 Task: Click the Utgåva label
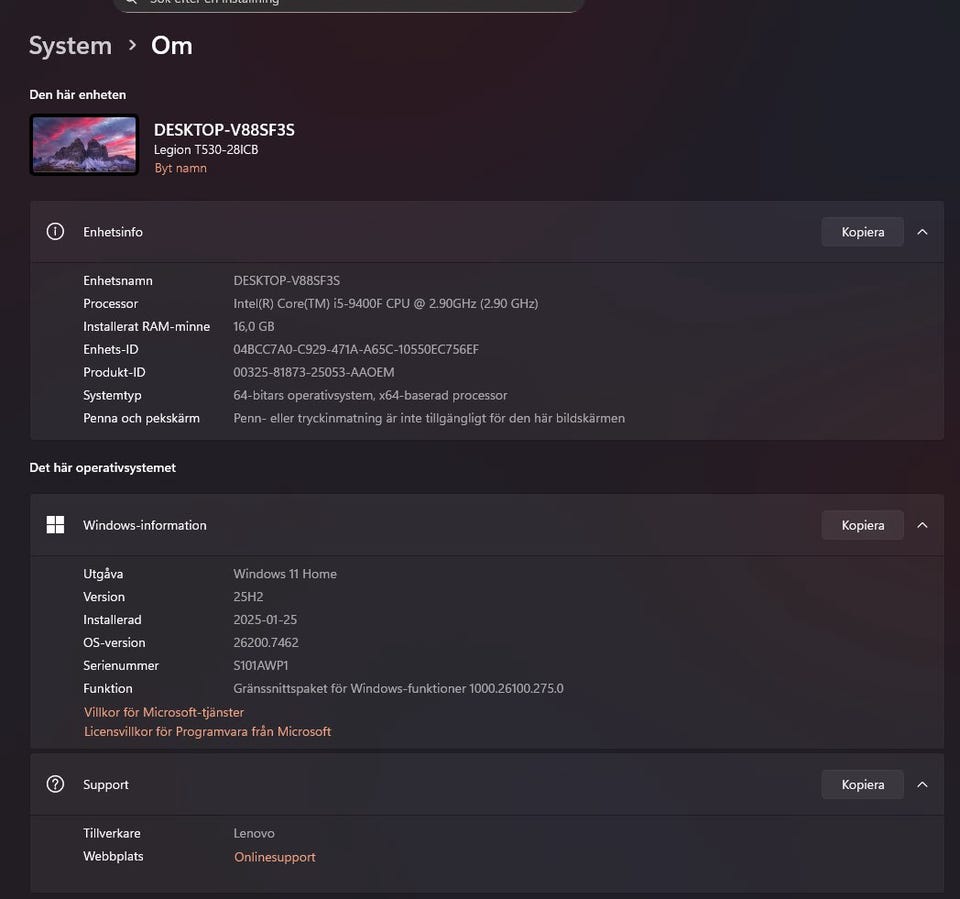coord(103,574)
